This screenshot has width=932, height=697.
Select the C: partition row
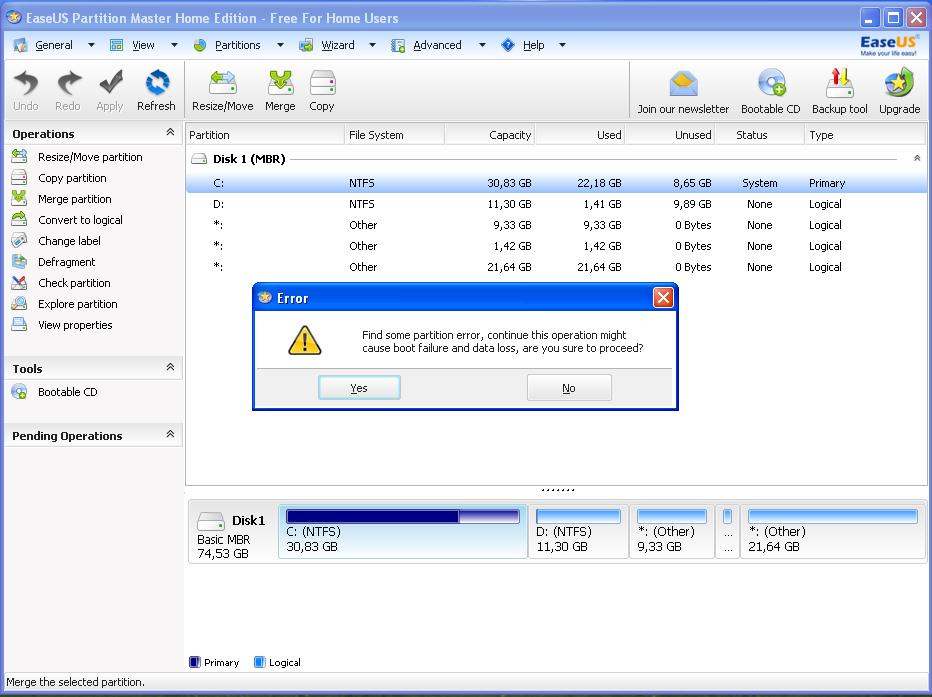556,183
